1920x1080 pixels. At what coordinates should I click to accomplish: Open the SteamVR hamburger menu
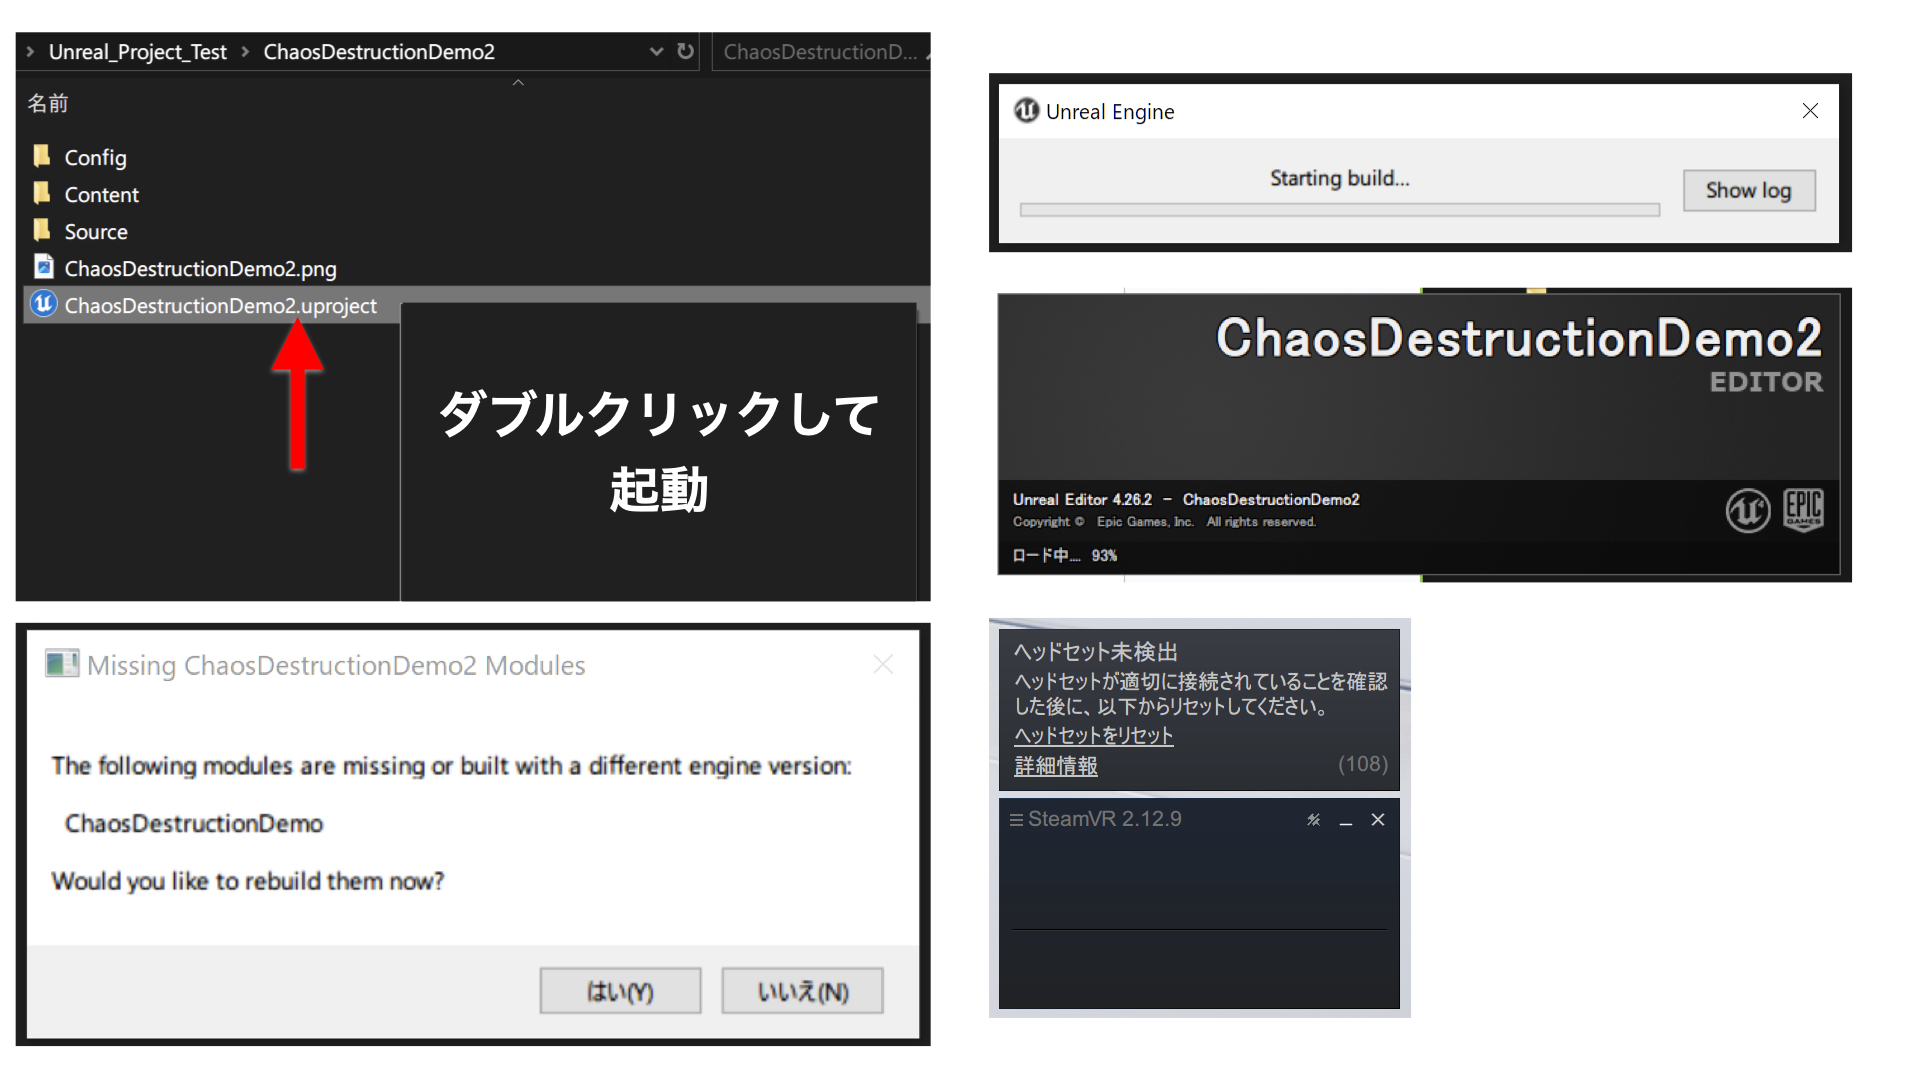[x=1016, y=820]
